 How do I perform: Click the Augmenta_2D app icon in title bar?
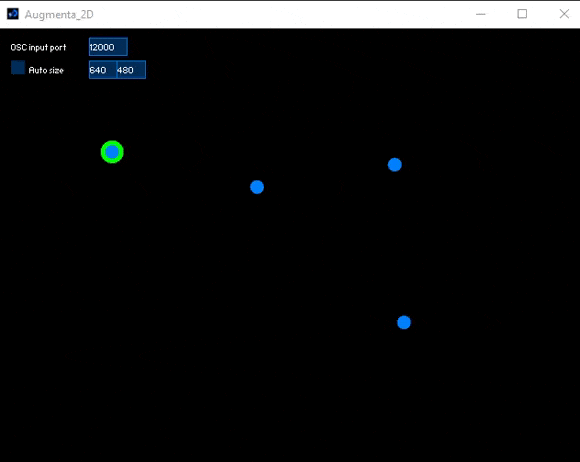tap(13, 14)
